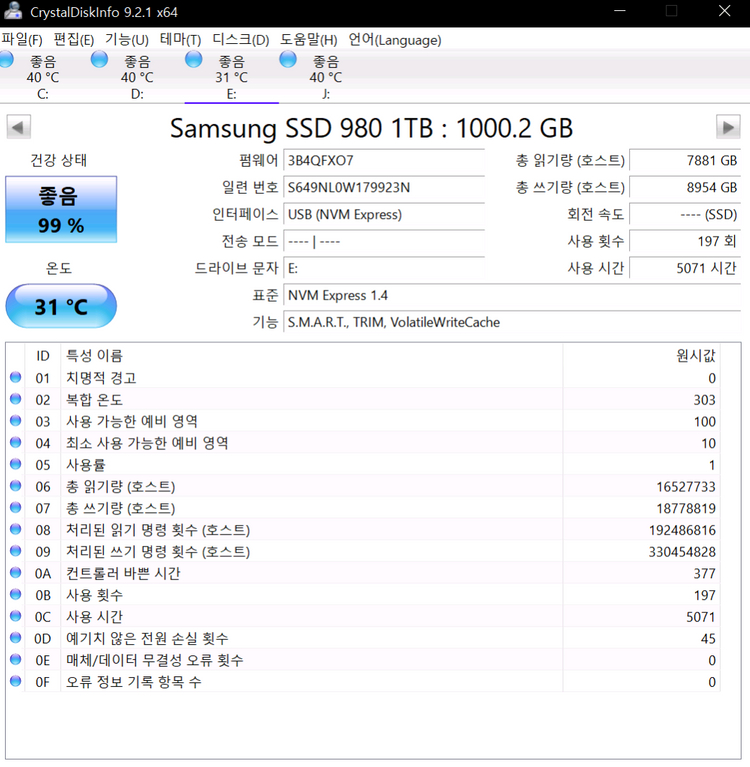Click the blue status dot for ID 02

16,399
